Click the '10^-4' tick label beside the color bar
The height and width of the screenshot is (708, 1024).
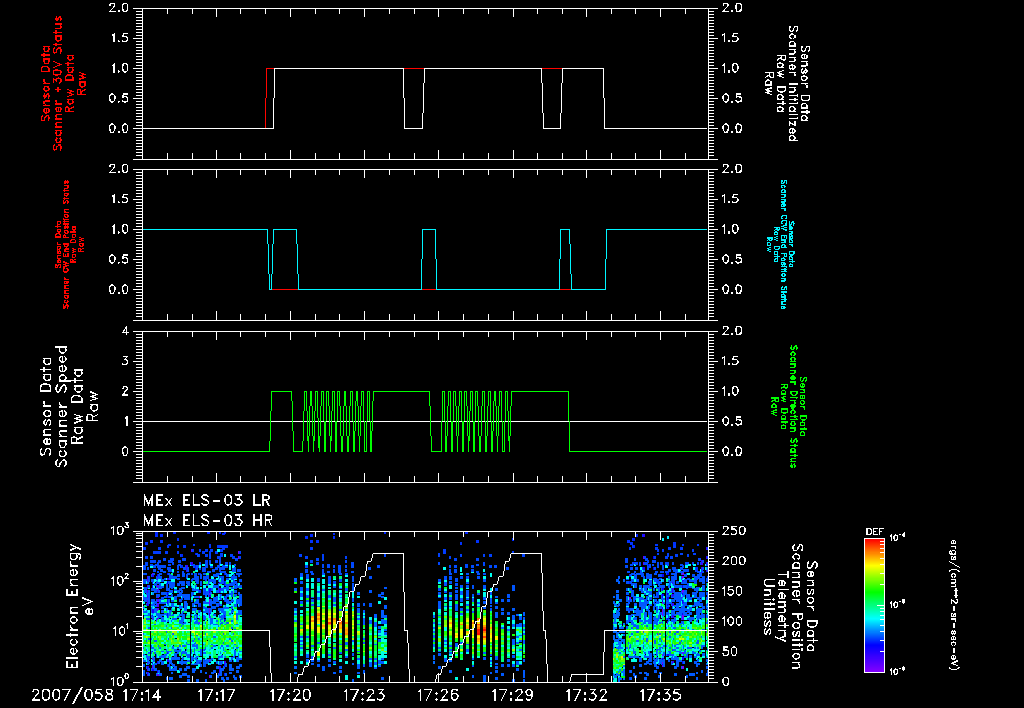[898, 537]
